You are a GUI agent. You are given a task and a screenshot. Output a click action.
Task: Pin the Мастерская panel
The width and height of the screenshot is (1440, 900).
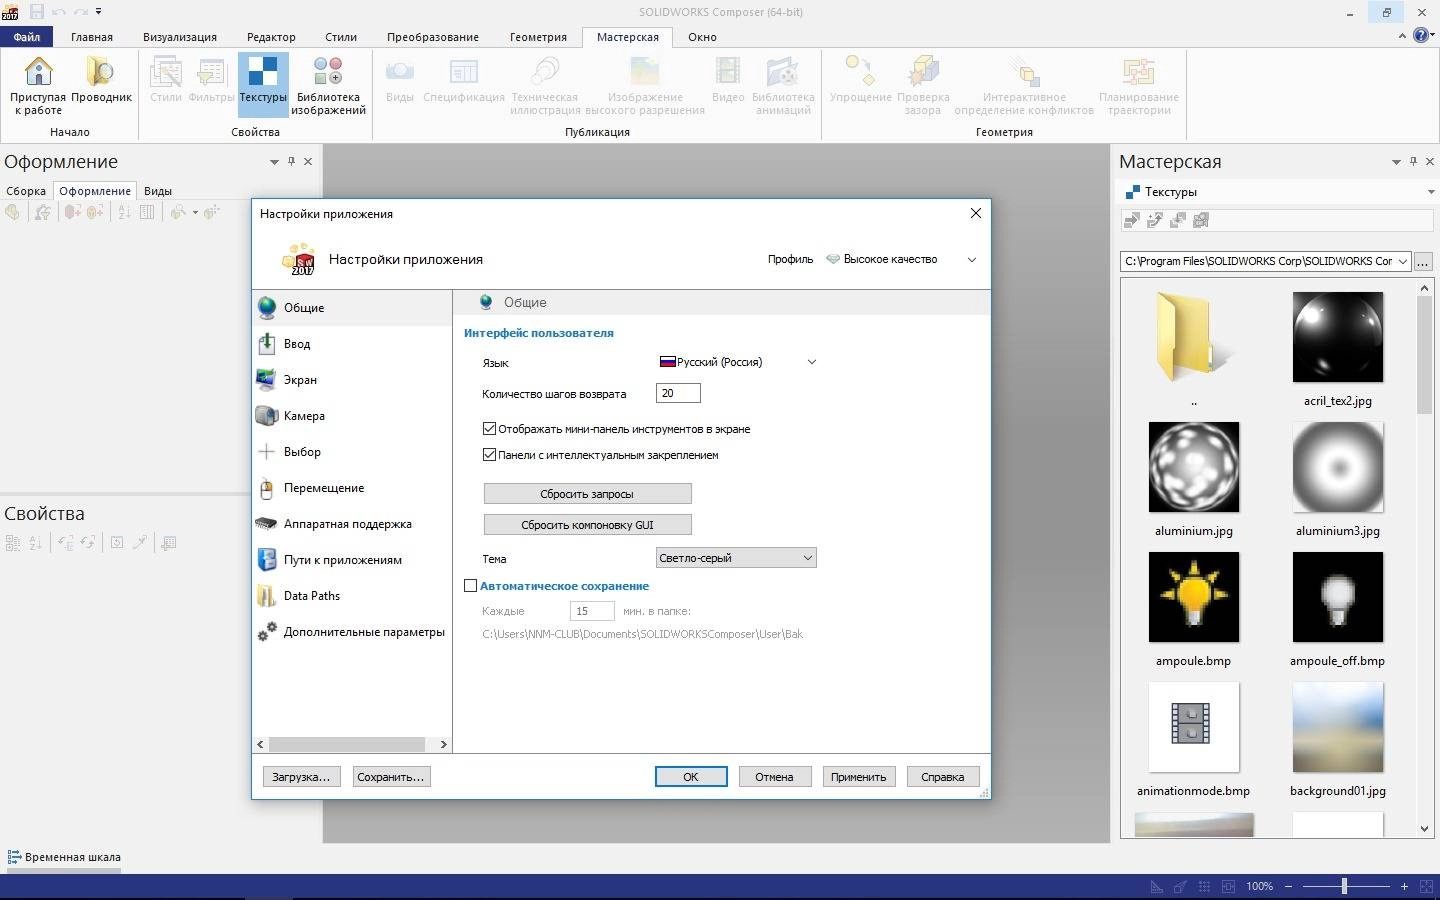tap(1413, 161)
